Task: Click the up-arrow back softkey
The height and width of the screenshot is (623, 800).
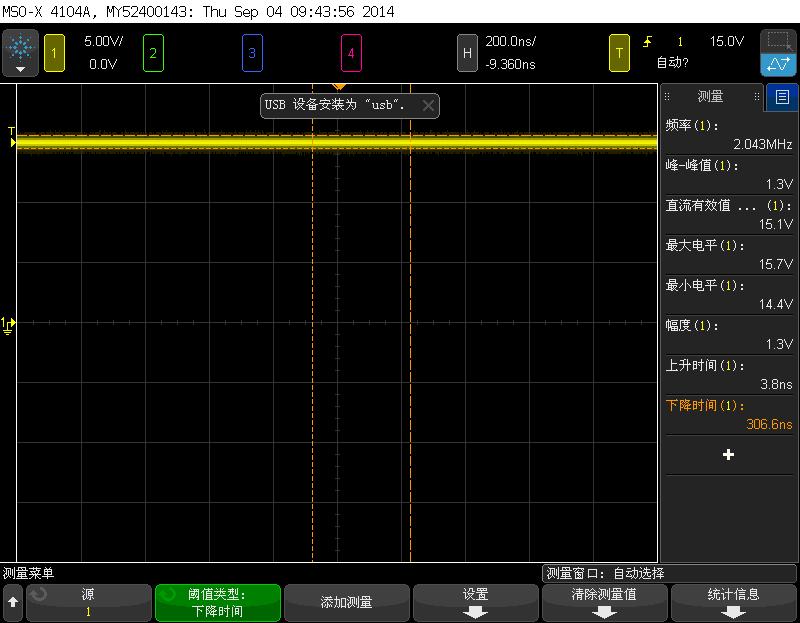Action: pos(13,603)
